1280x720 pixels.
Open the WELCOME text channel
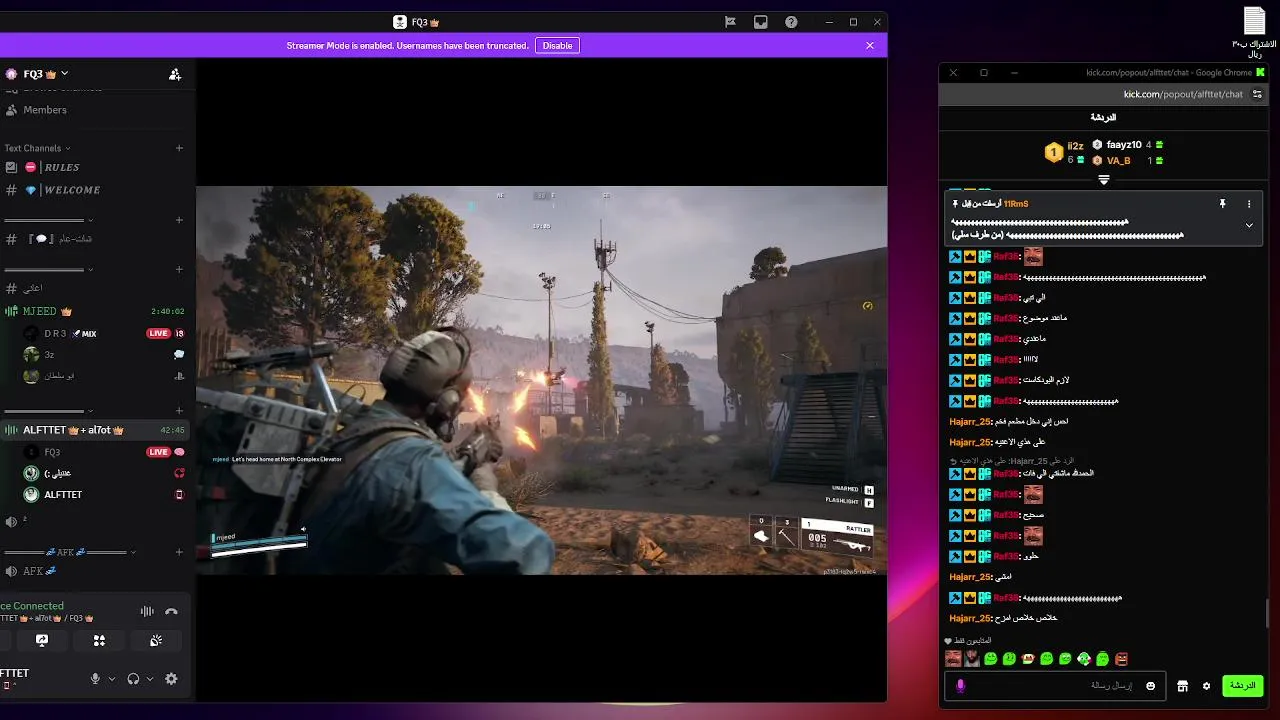(x=97, y=190)
